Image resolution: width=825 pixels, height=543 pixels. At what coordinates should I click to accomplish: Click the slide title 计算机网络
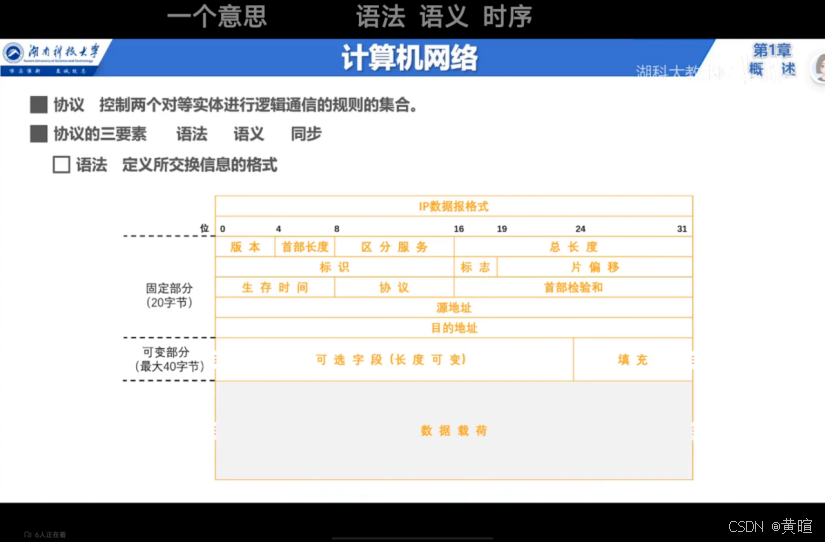(409, 57)
